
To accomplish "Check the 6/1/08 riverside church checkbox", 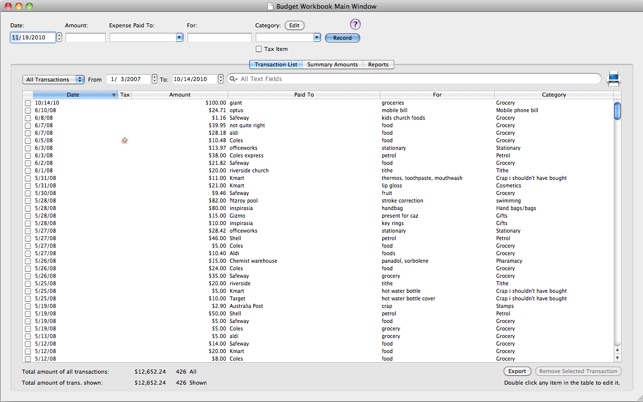I will (x=28, y=171).
